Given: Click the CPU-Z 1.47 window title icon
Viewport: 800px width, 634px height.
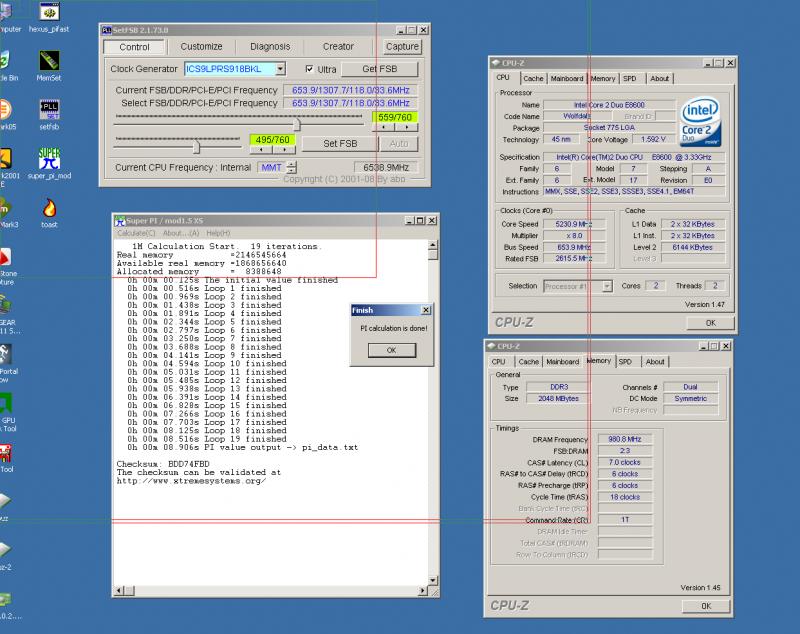Looking at the screenshot, I should 495,63.
